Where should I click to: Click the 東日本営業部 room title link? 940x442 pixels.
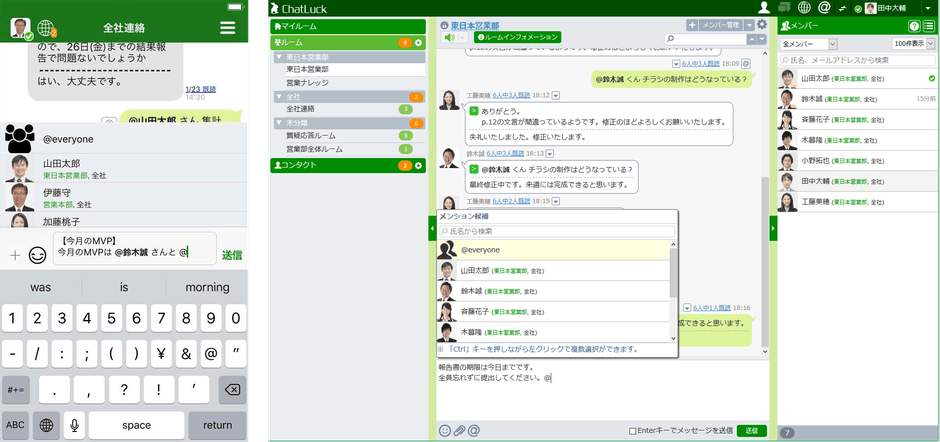(x=475, y=26)
